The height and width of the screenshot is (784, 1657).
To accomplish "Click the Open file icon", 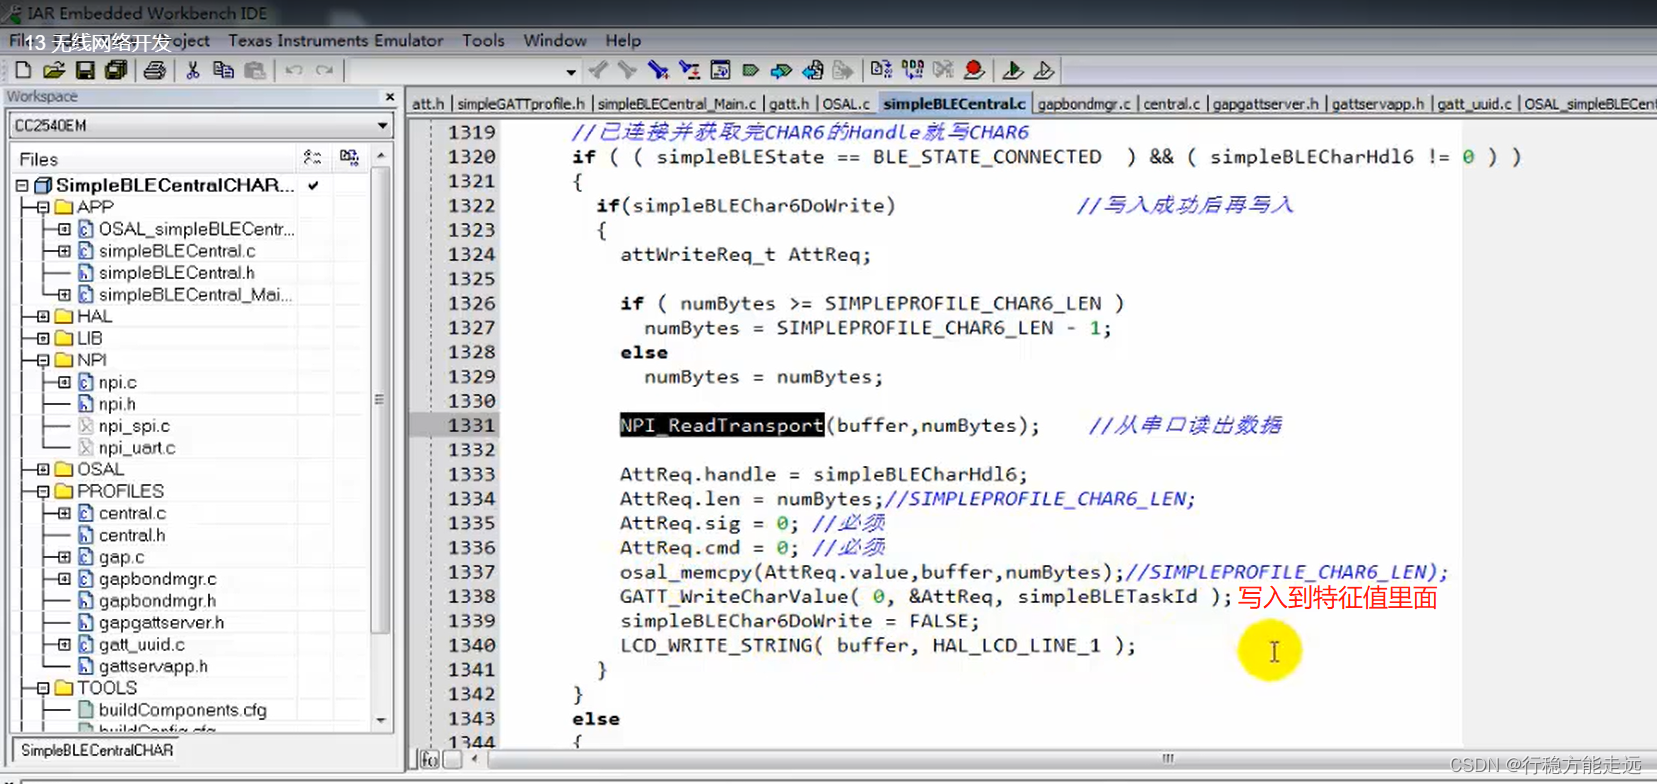I will (x=54, y=70).
